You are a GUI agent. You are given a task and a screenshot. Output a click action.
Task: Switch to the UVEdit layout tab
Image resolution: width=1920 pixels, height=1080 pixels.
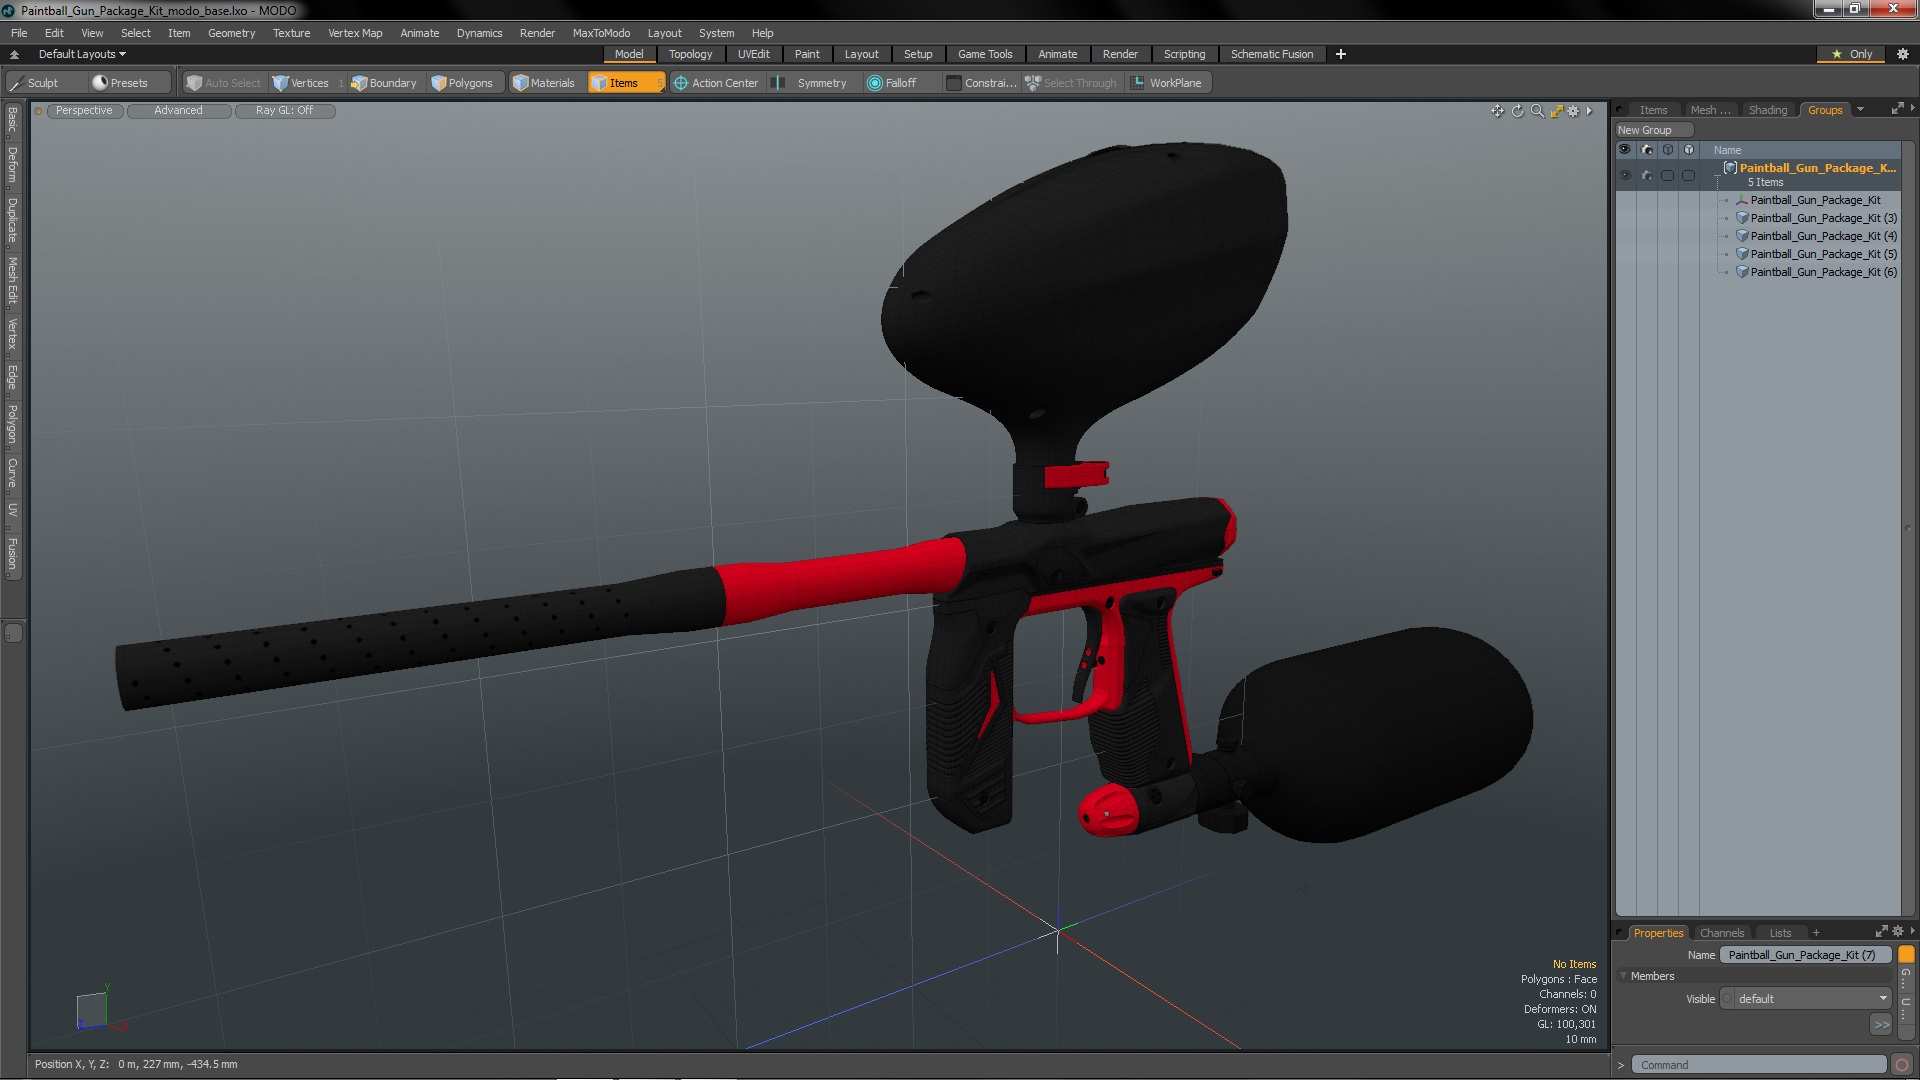point(753,54)
